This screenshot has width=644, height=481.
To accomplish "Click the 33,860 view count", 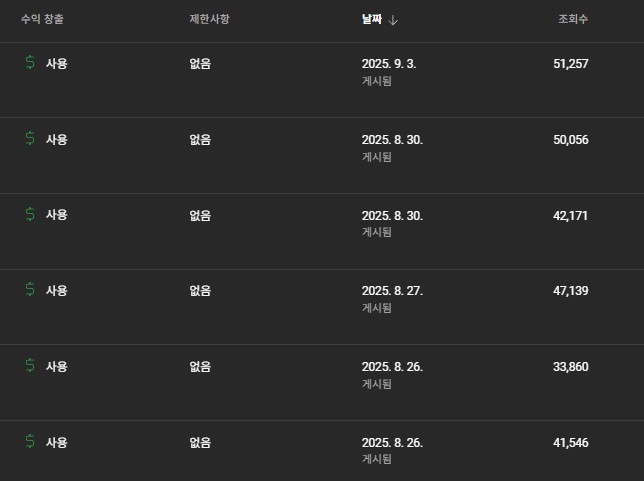I will [x=570, y=366].
